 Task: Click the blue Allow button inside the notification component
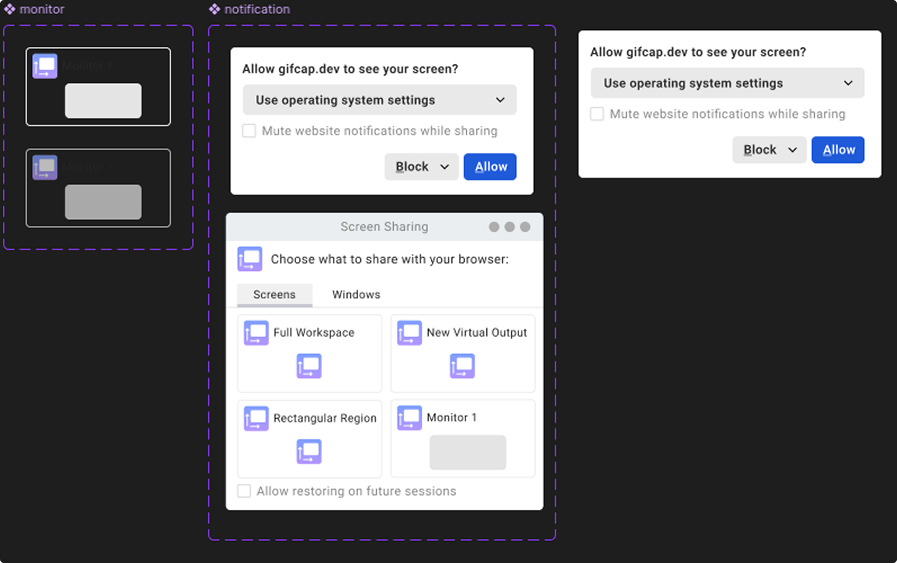pyautogui.click(x=490, y=166)
